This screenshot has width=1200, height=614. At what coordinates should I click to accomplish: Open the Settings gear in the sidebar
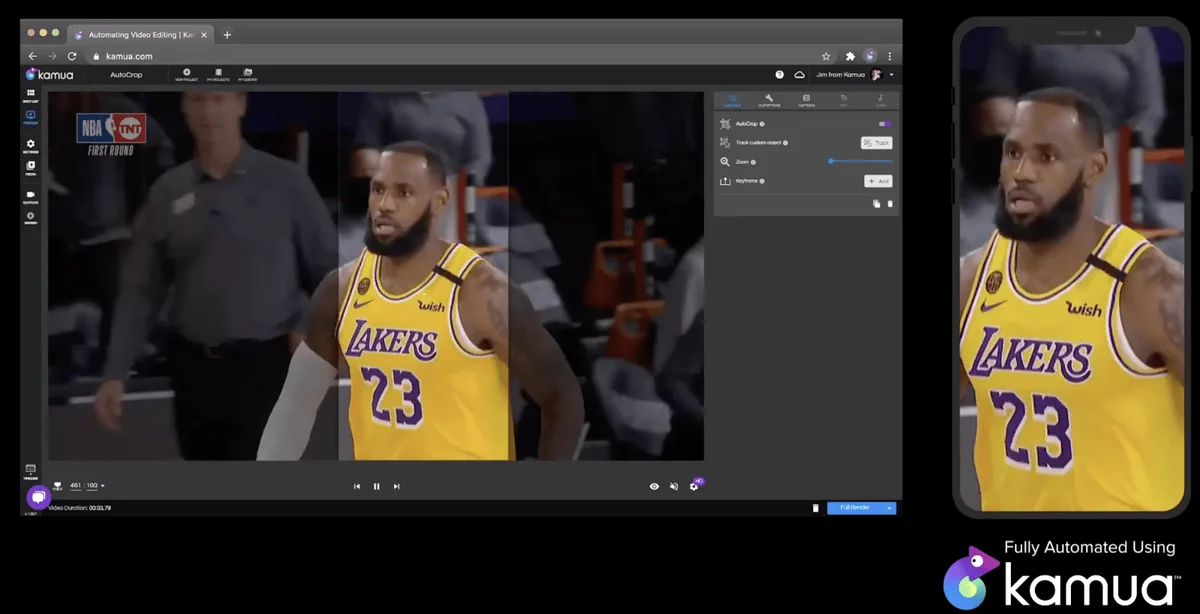(x=31, y=146)
